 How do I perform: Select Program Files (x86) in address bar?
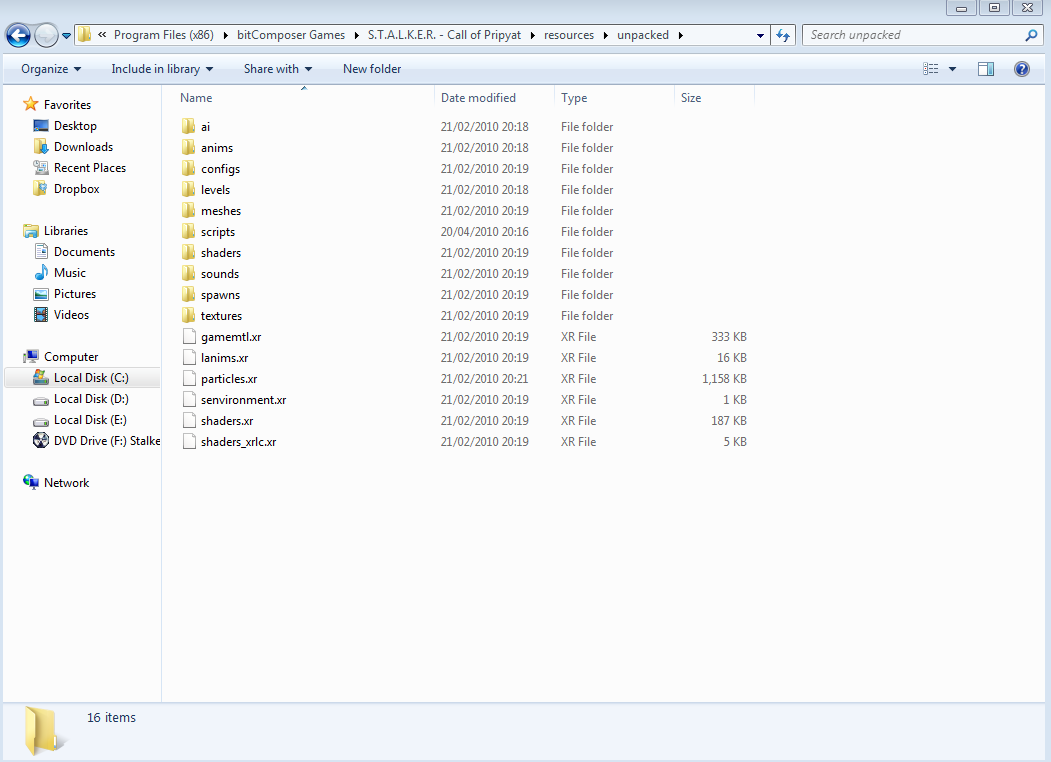click(164, 35)
